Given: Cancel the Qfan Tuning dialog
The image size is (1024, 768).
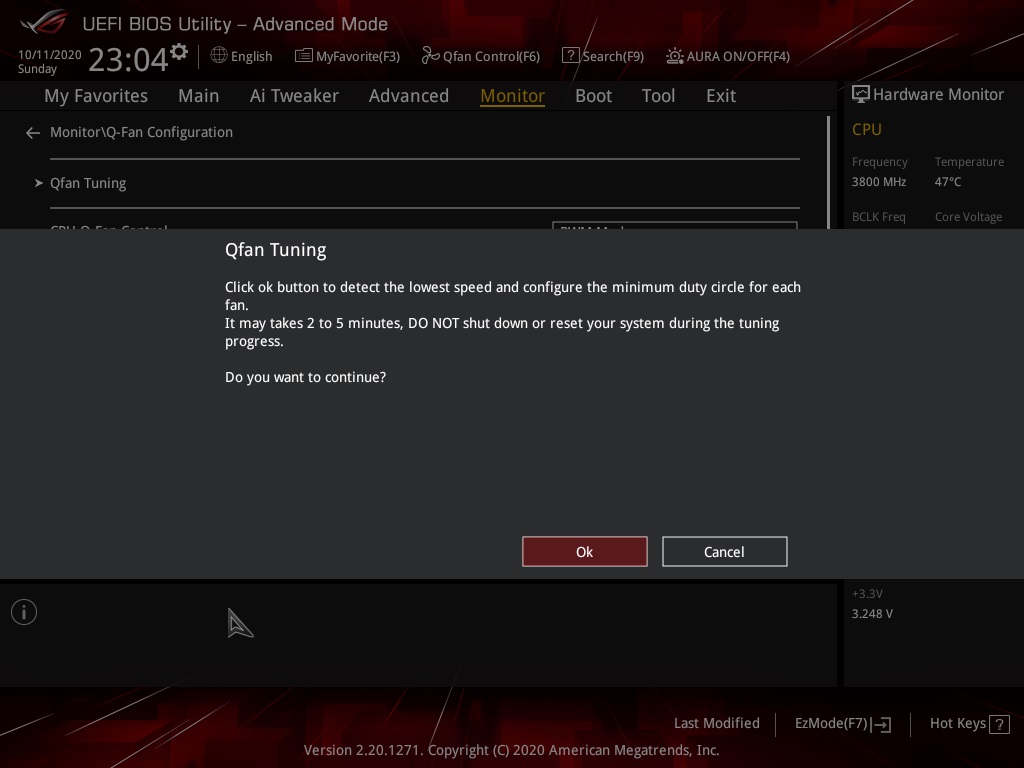Looking at the screenshot, I should (x=724, y=552).
